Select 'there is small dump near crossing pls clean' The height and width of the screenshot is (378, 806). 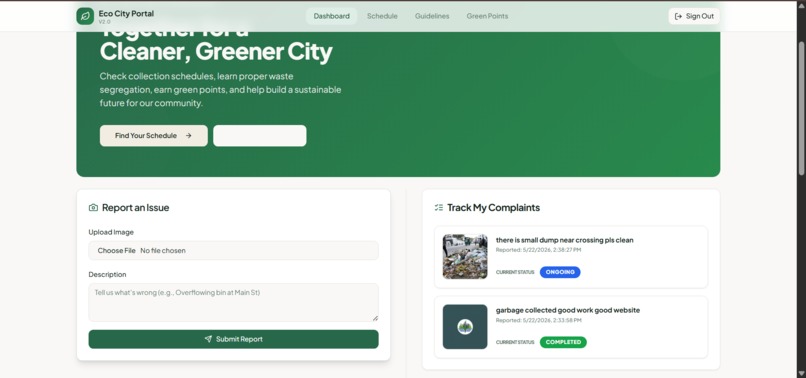(x=564, y=240)
